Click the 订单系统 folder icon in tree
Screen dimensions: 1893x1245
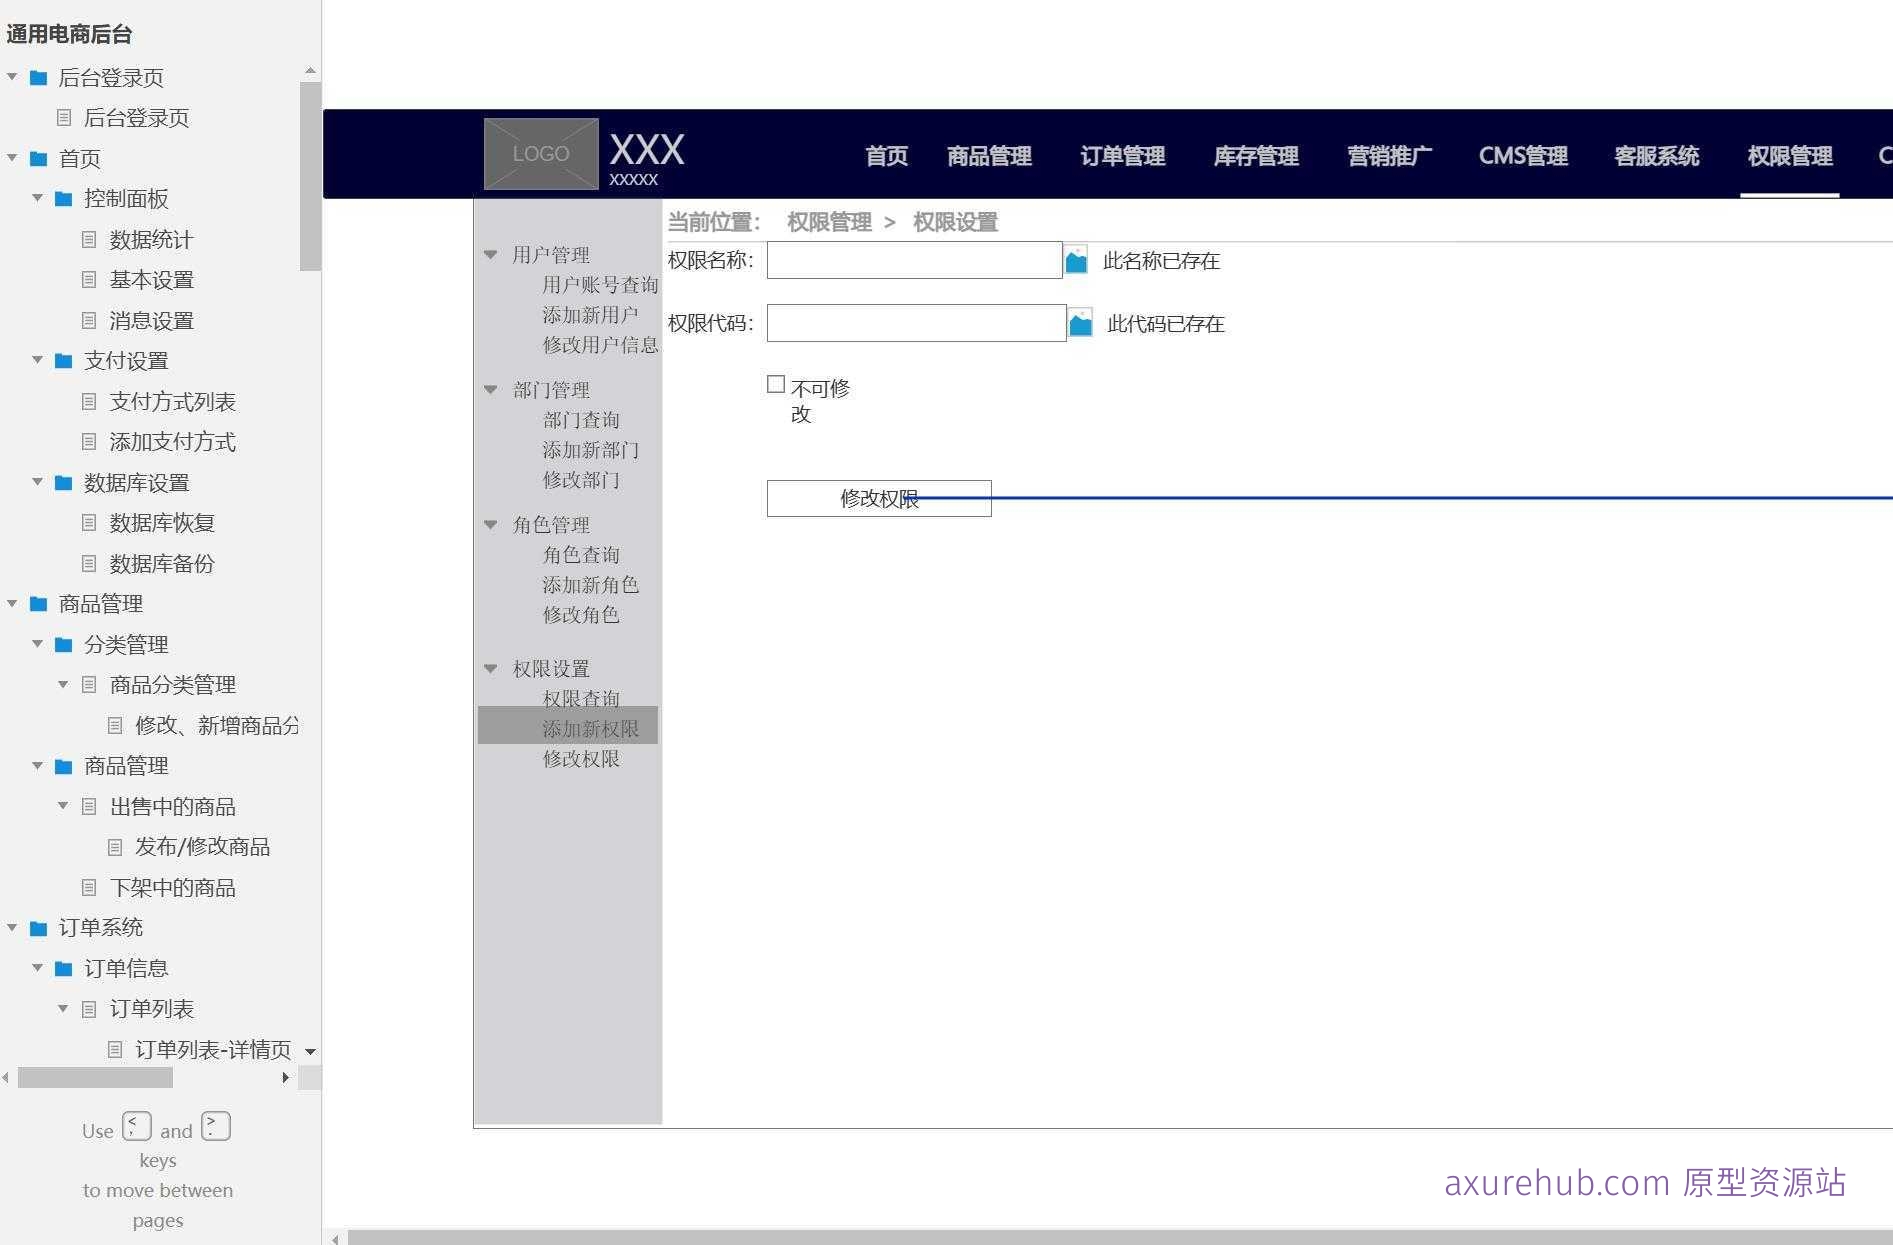(37, 927)
